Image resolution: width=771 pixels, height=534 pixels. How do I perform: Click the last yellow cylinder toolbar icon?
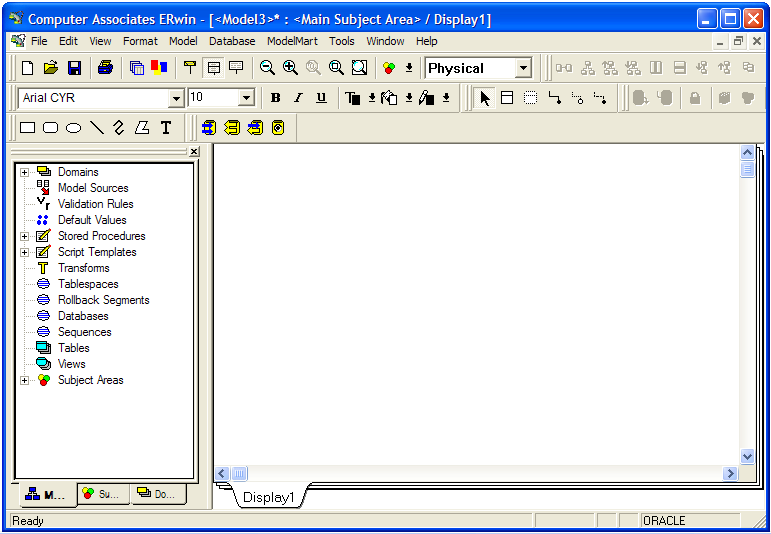[x=278, y=128]
